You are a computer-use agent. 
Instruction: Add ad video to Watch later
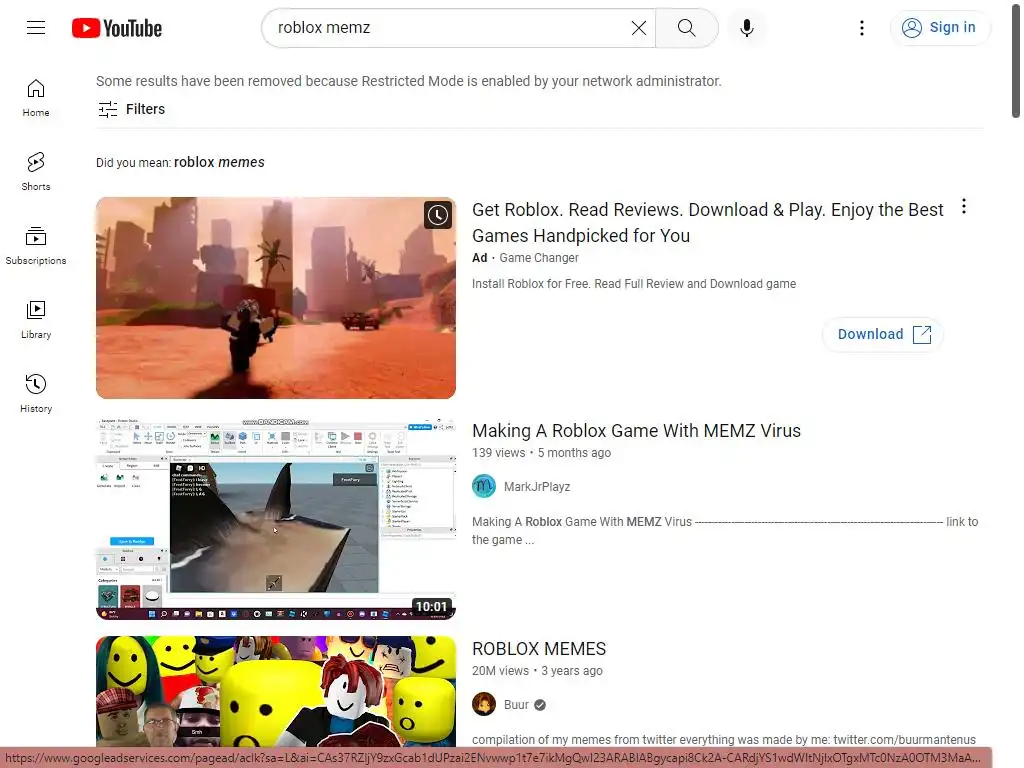(x=438, y=215)
